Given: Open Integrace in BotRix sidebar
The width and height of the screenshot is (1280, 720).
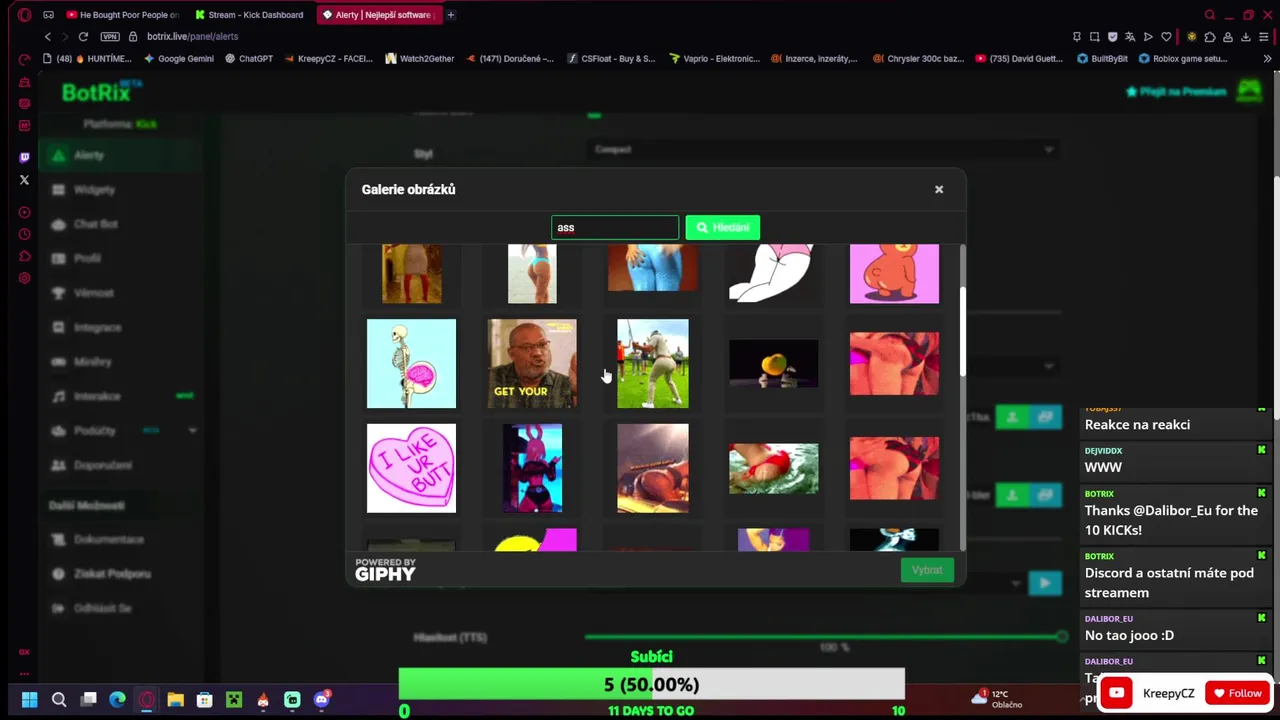Looking at the screenshot, I should [97, 327].
